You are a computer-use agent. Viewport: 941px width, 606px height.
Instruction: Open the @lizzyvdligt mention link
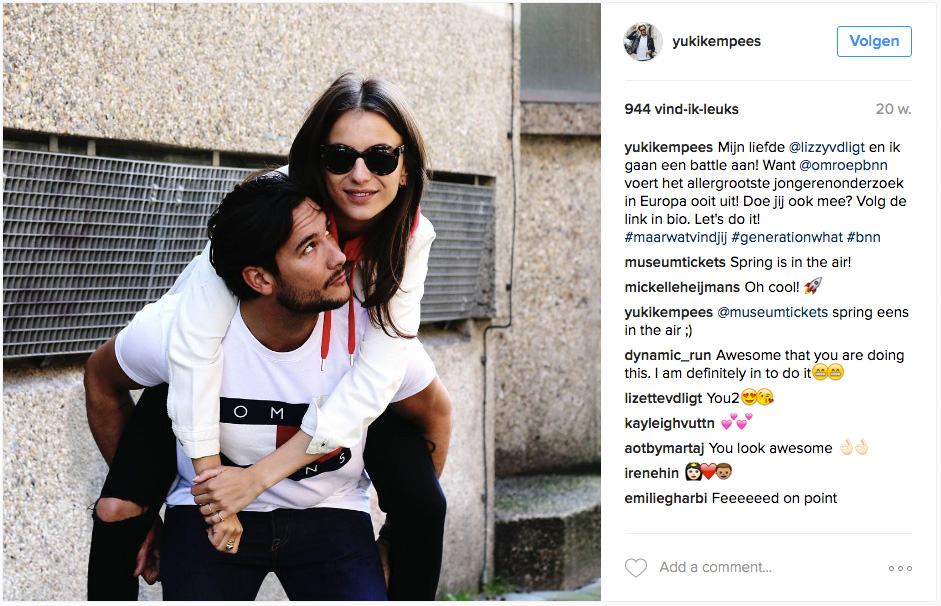pyautogui.click(x=826, y=148)
